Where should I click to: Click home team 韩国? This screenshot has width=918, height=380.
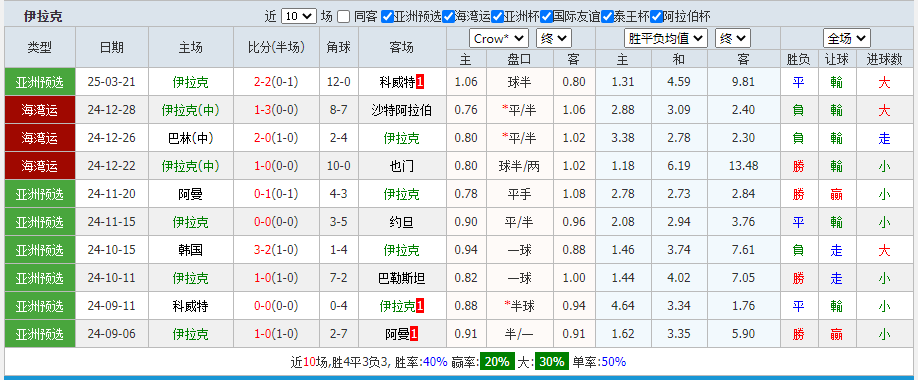(190, 250)
